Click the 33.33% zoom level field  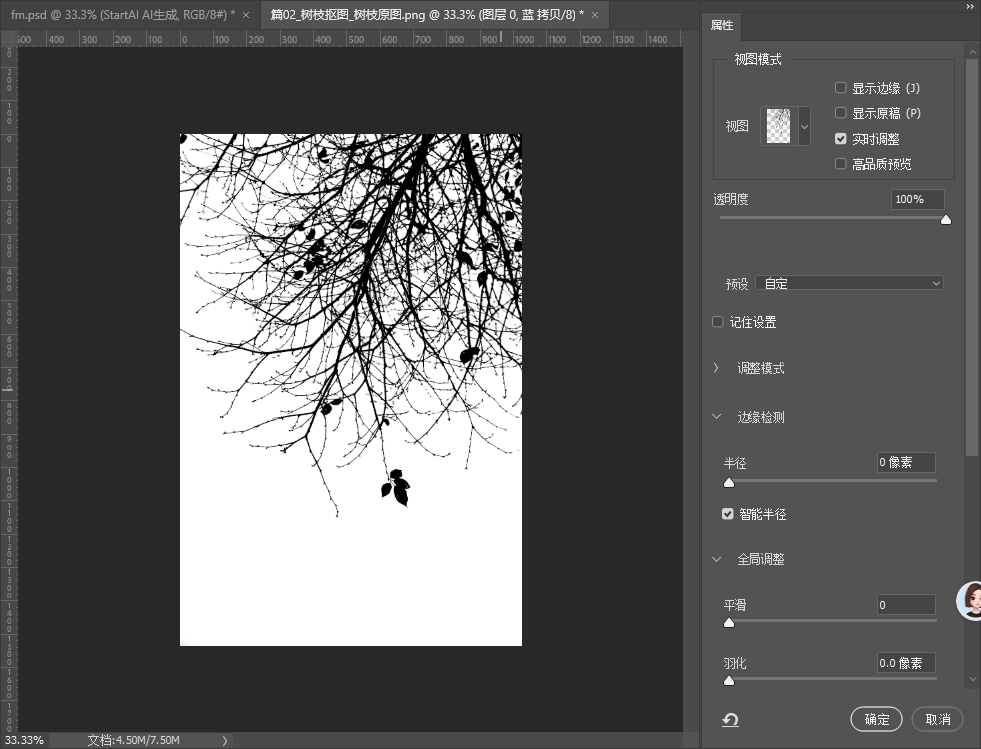click(24, 740)
